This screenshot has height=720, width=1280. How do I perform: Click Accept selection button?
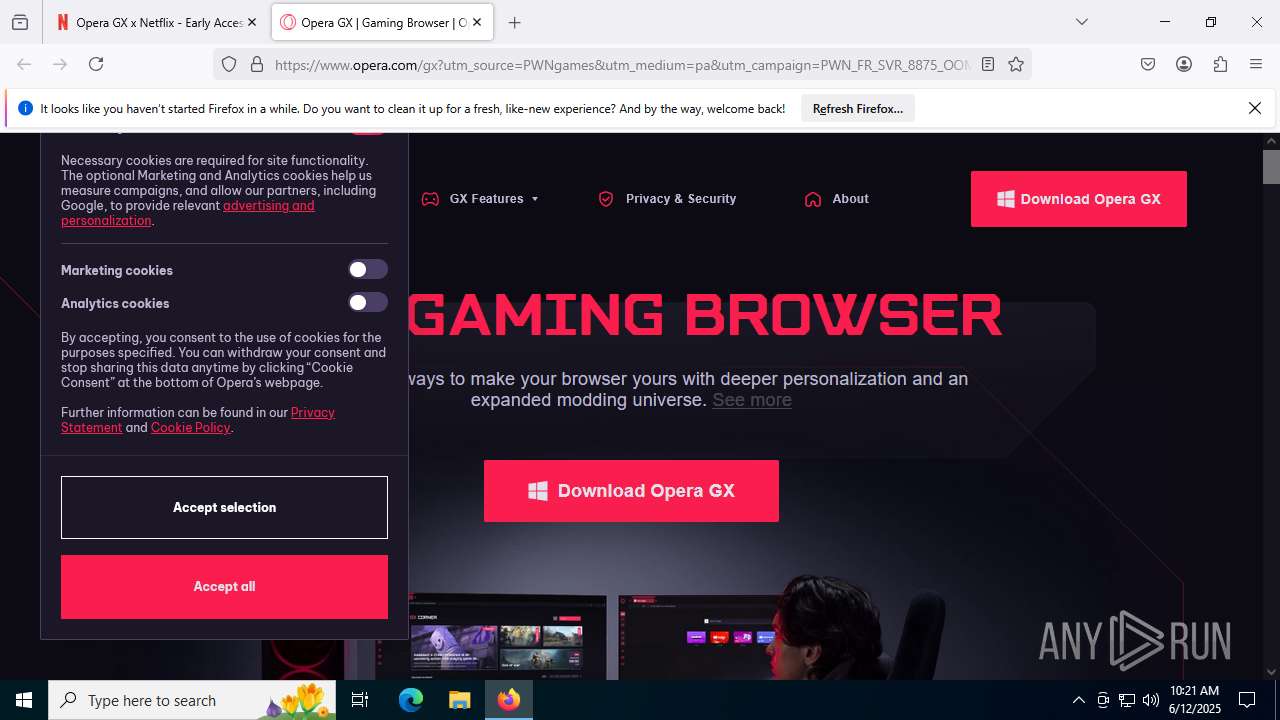(x=224, y=507)
